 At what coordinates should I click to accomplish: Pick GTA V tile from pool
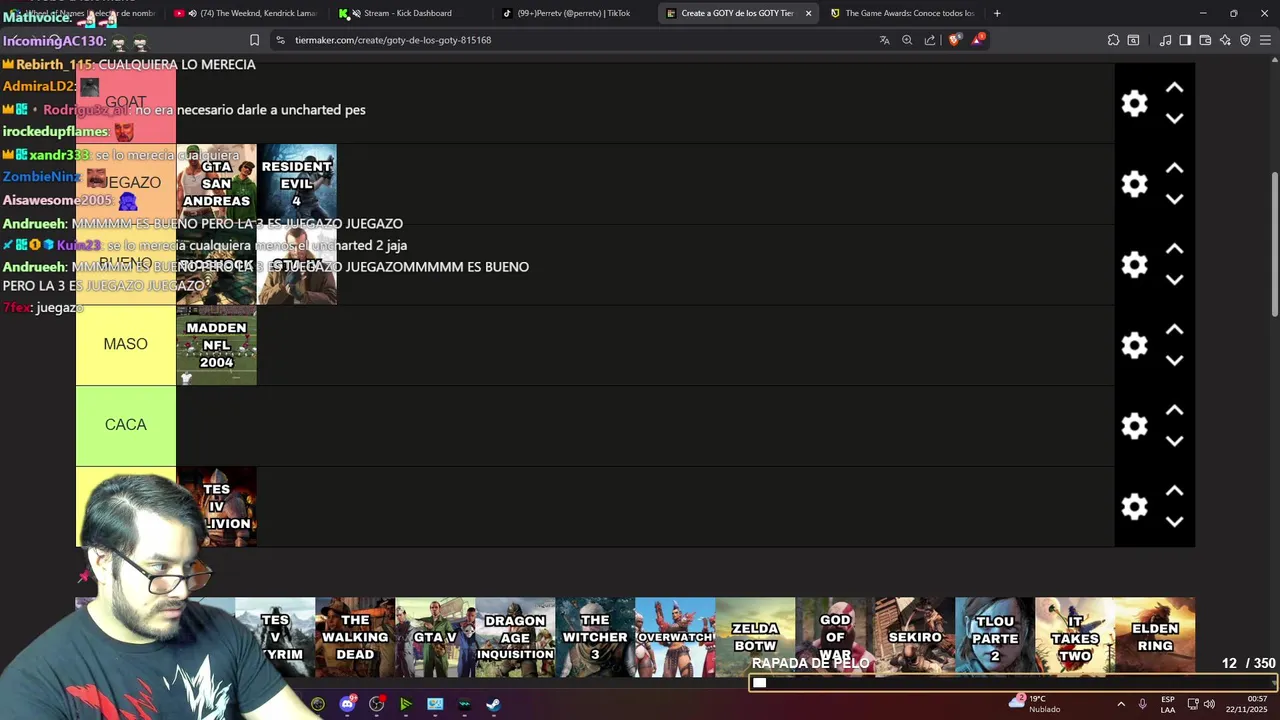435,637
